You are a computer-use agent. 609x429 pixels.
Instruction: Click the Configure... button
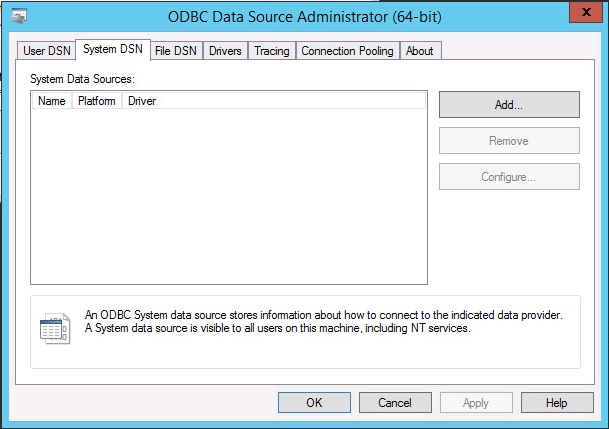click(x=509, y=177)
